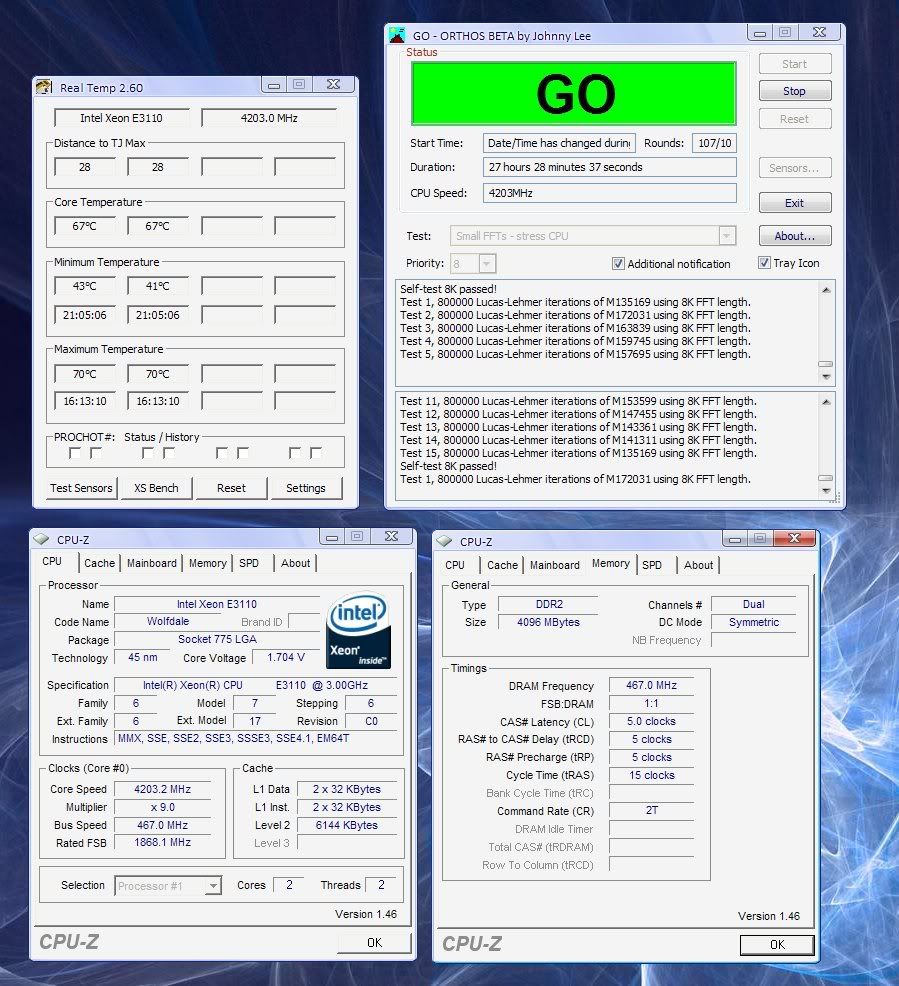
Task: Click the Exit button in ORTHOS
Action: pos(795,202)
